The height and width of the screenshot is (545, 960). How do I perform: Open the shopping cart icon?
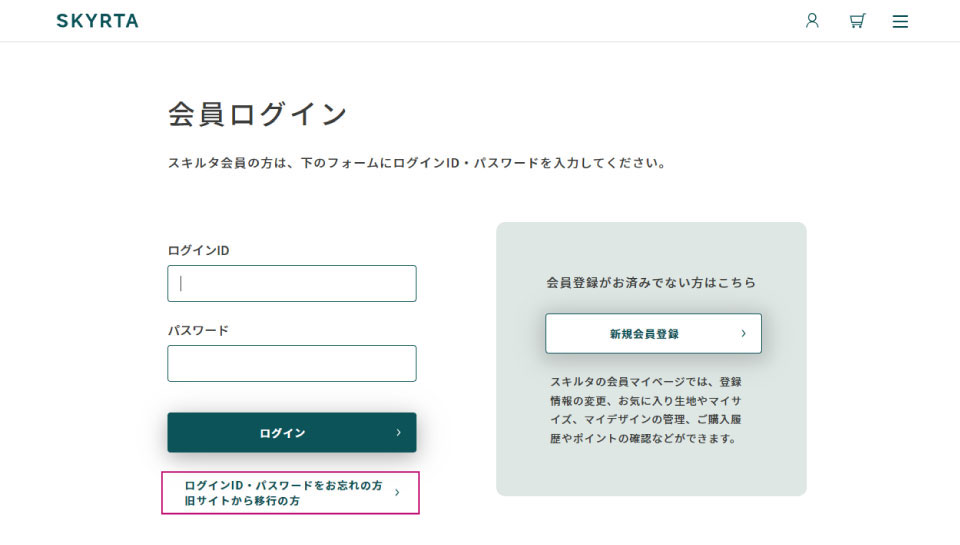(x=857, y=21)
